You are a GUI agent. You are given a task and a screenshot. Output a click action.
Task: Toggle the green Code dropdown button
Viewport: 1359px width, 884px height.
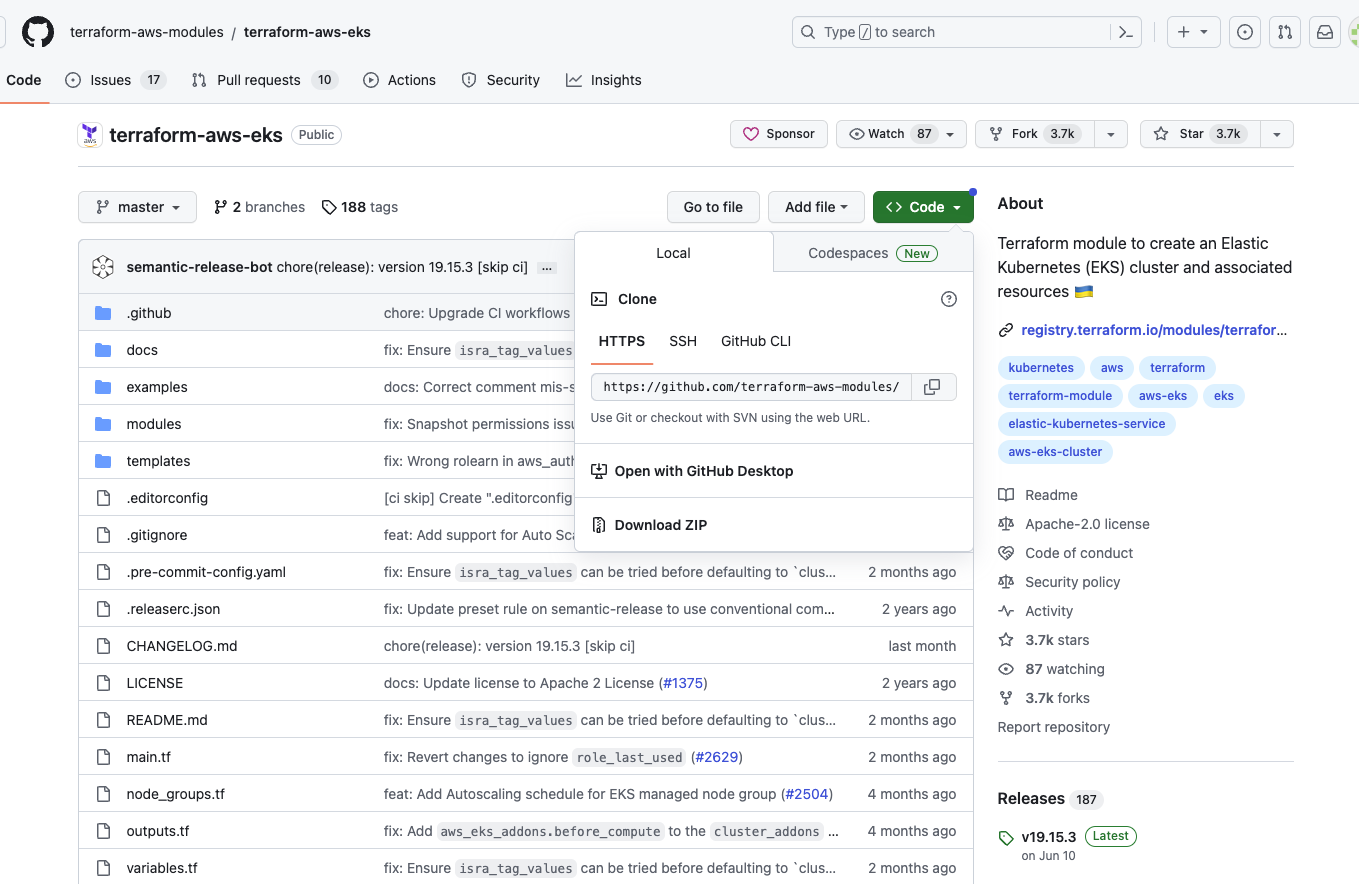pyautogui.click(x=923, y=207)
